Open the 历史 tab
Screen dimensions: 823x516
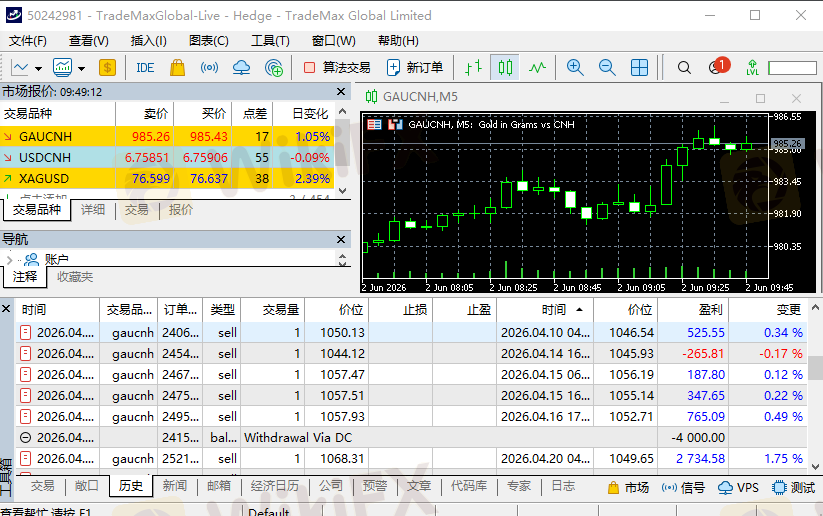click(x=131, y=486)
